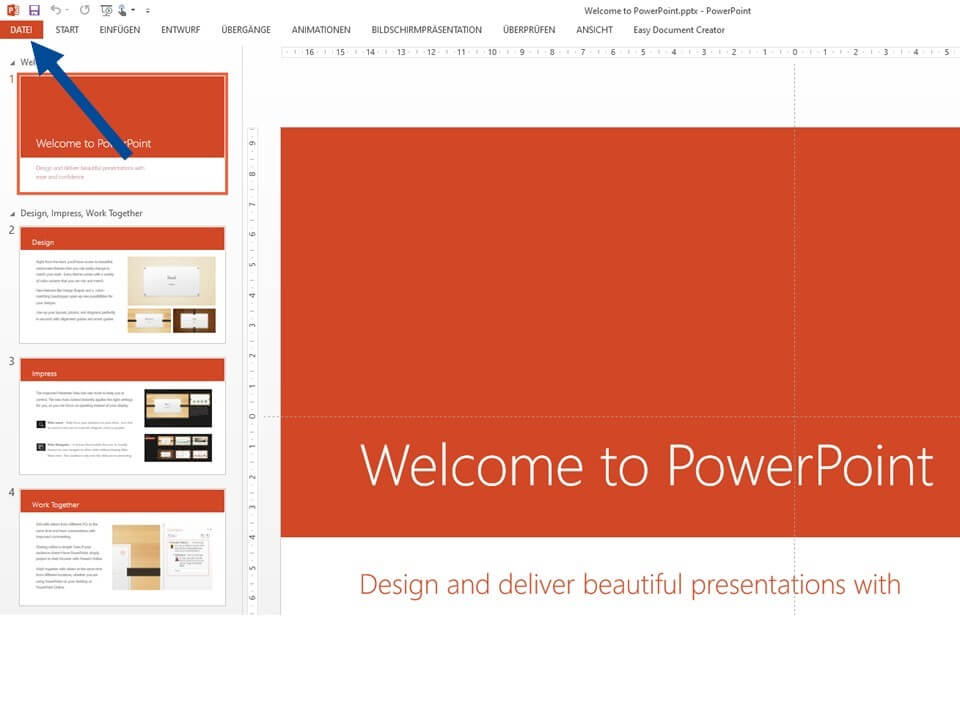Viewport: 960px width, 720px height.
Task: Open the Easy Document Creator tab
Action: (x=679, y=29)
